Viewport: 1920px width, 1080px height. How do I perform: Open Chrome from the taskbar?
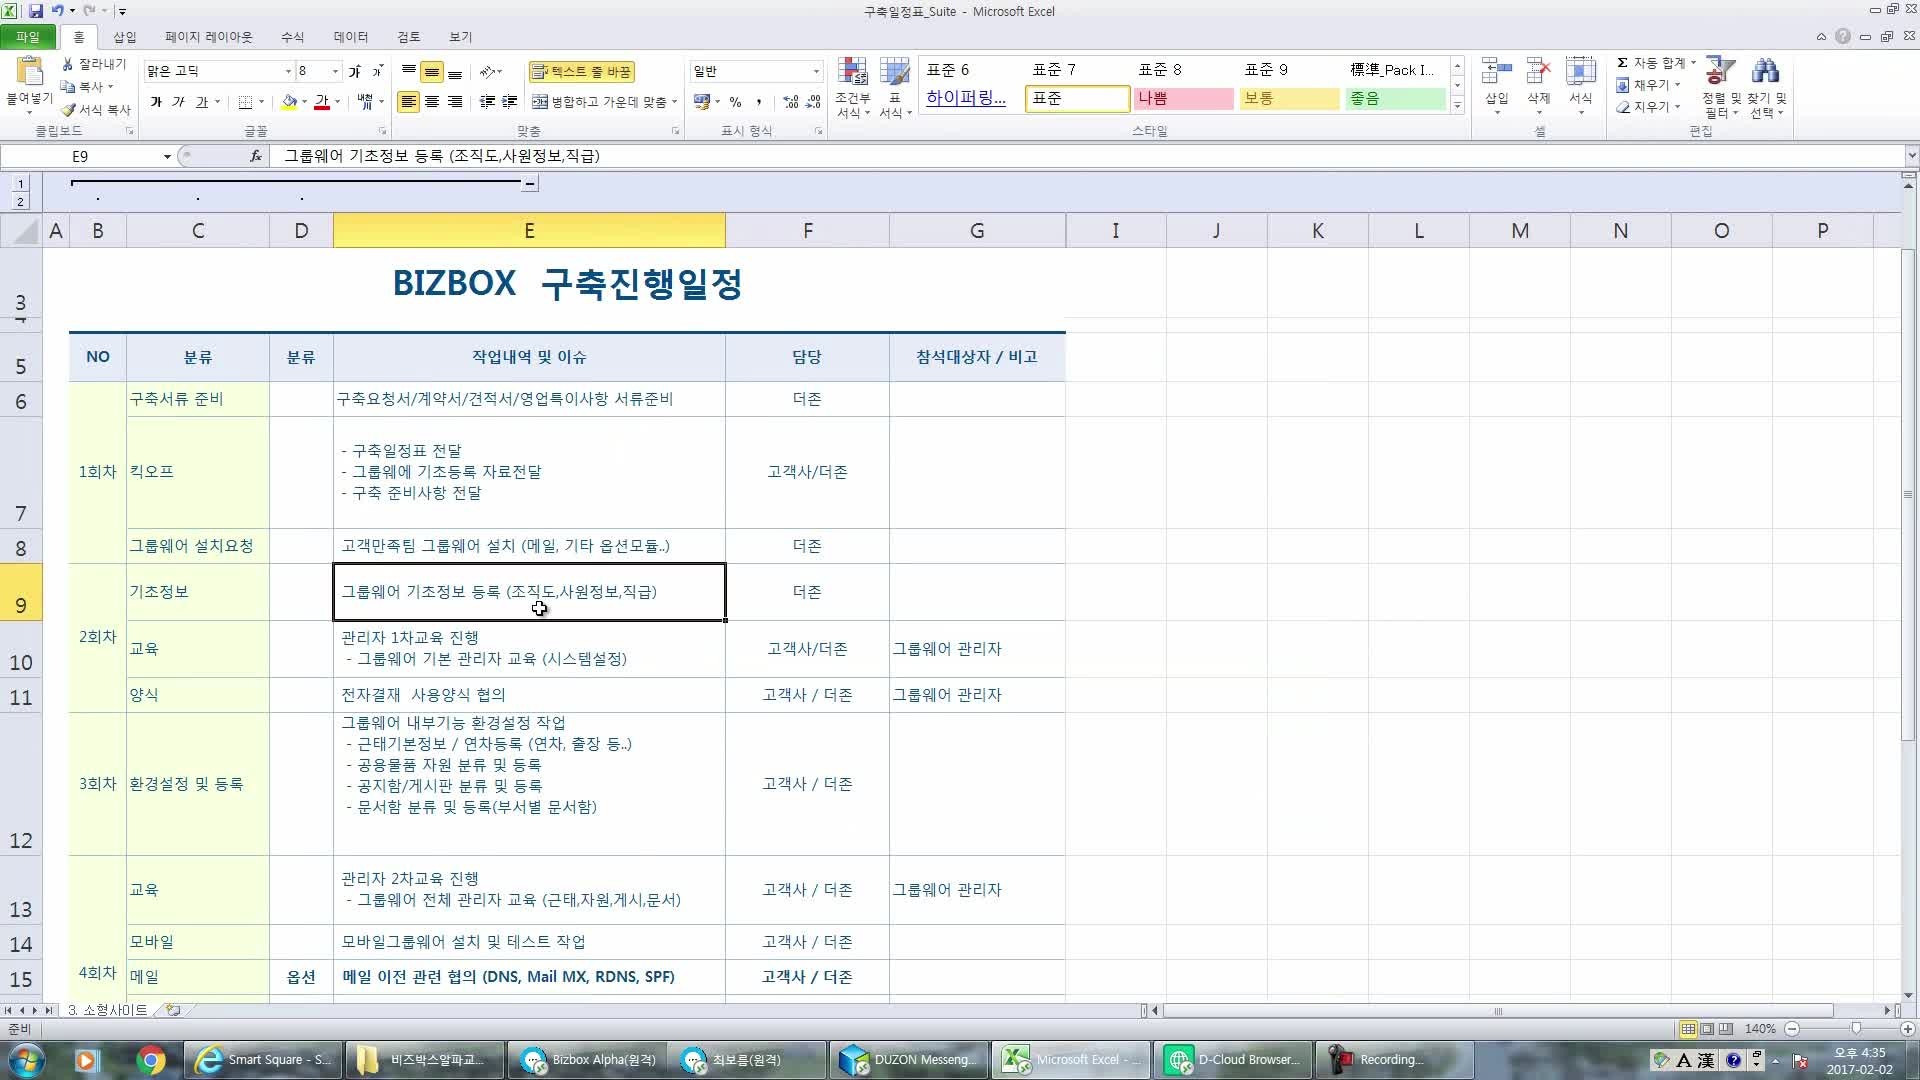click(150, 1060)
